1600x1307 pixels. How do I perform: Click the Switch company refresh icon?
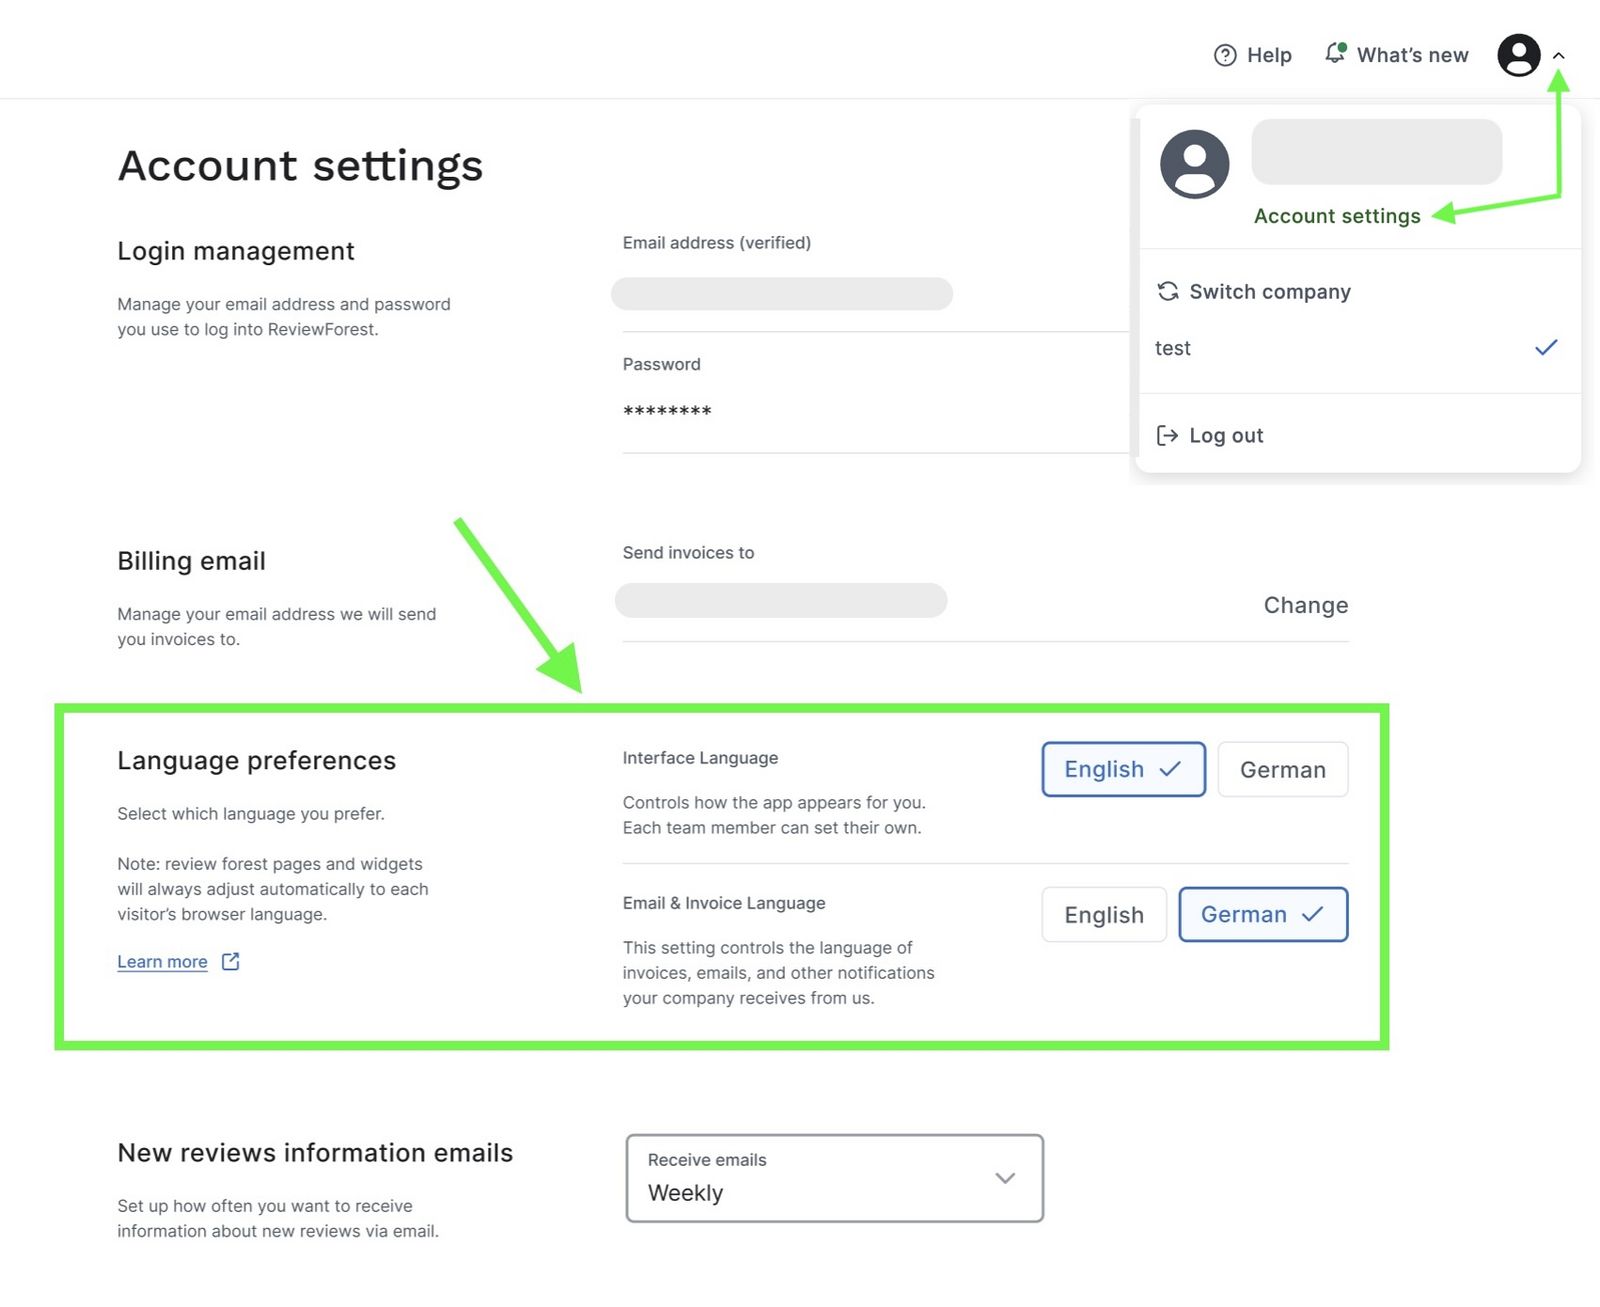point(1167,291)
